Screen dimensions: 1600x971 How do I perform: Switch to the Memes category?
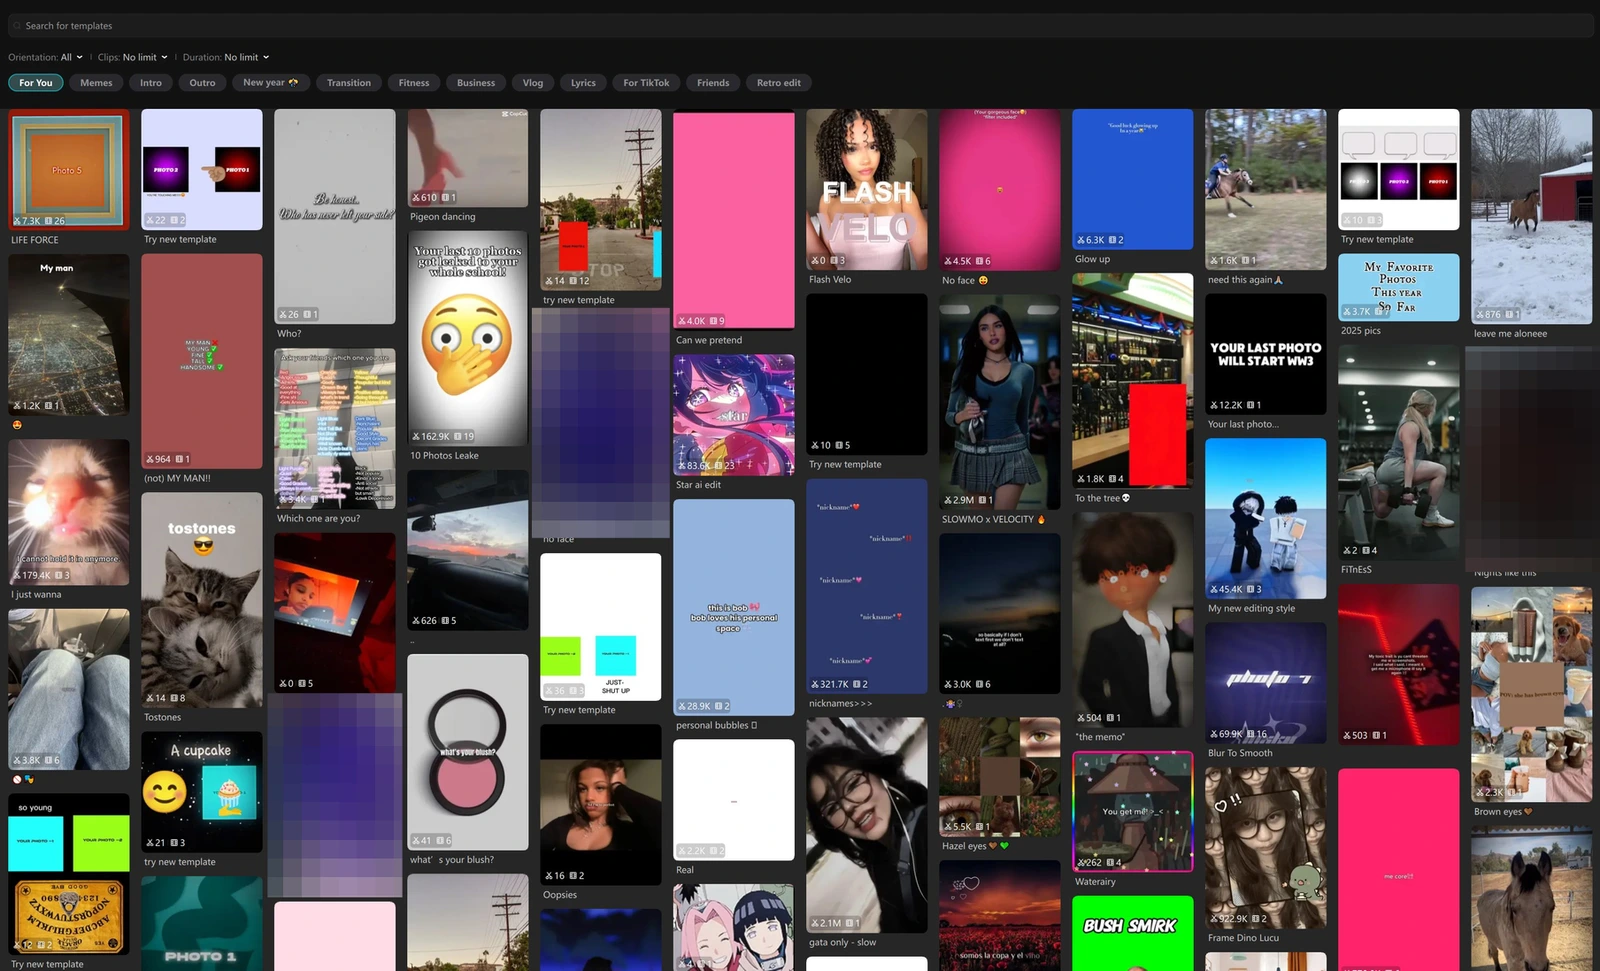point(96,83)
